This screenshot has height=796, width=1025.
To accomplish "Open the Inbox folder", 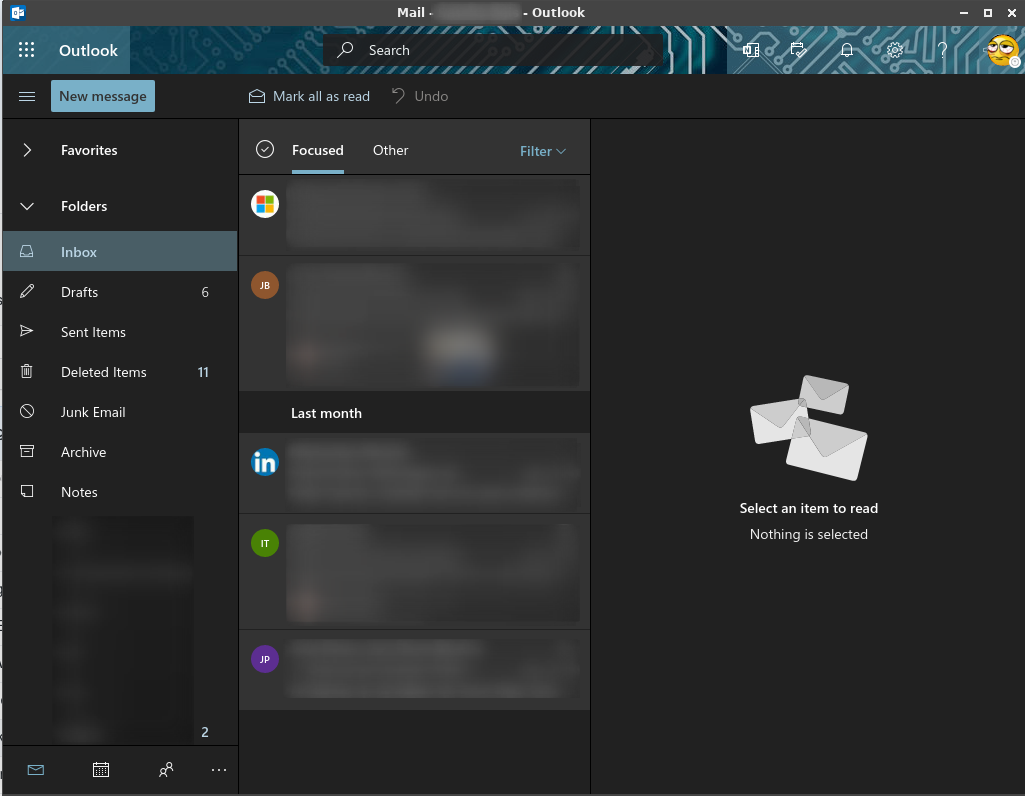I will pos(120,252).
